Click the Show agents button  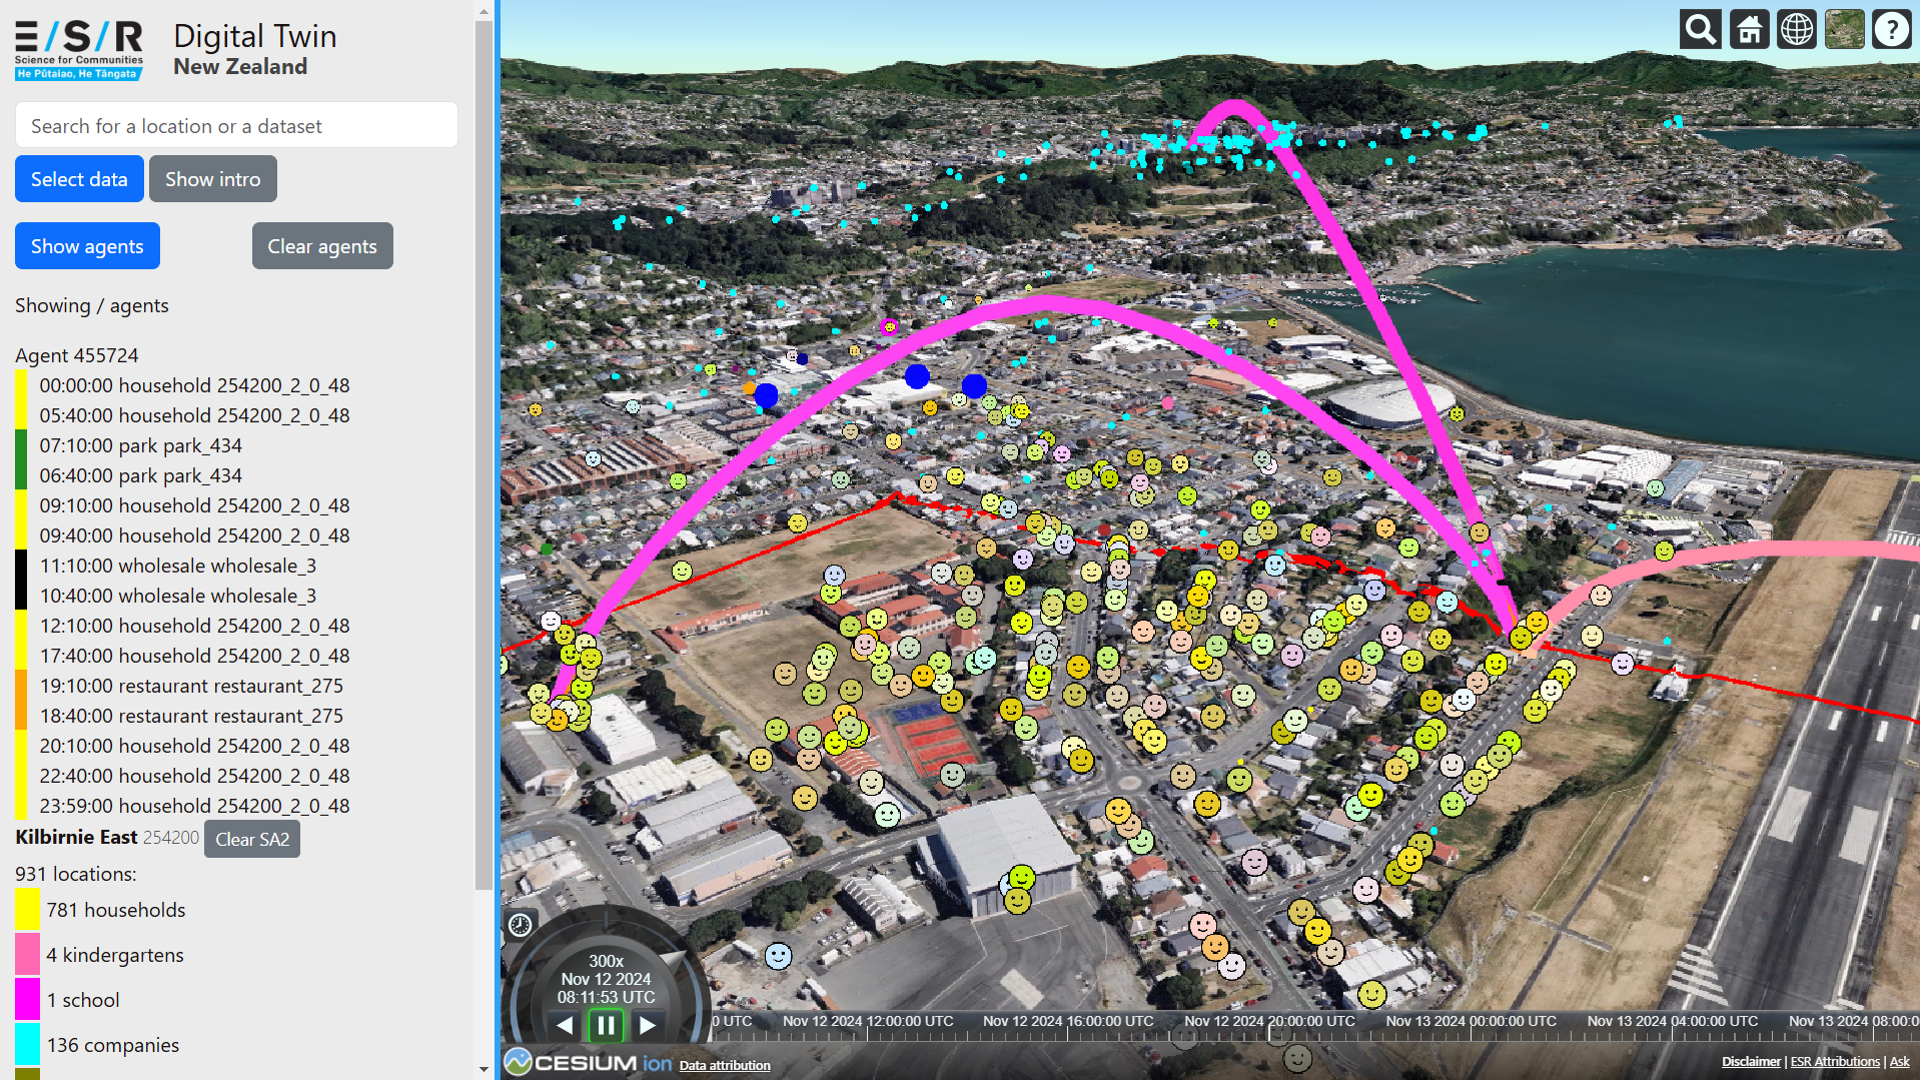[x=87, y=246]
